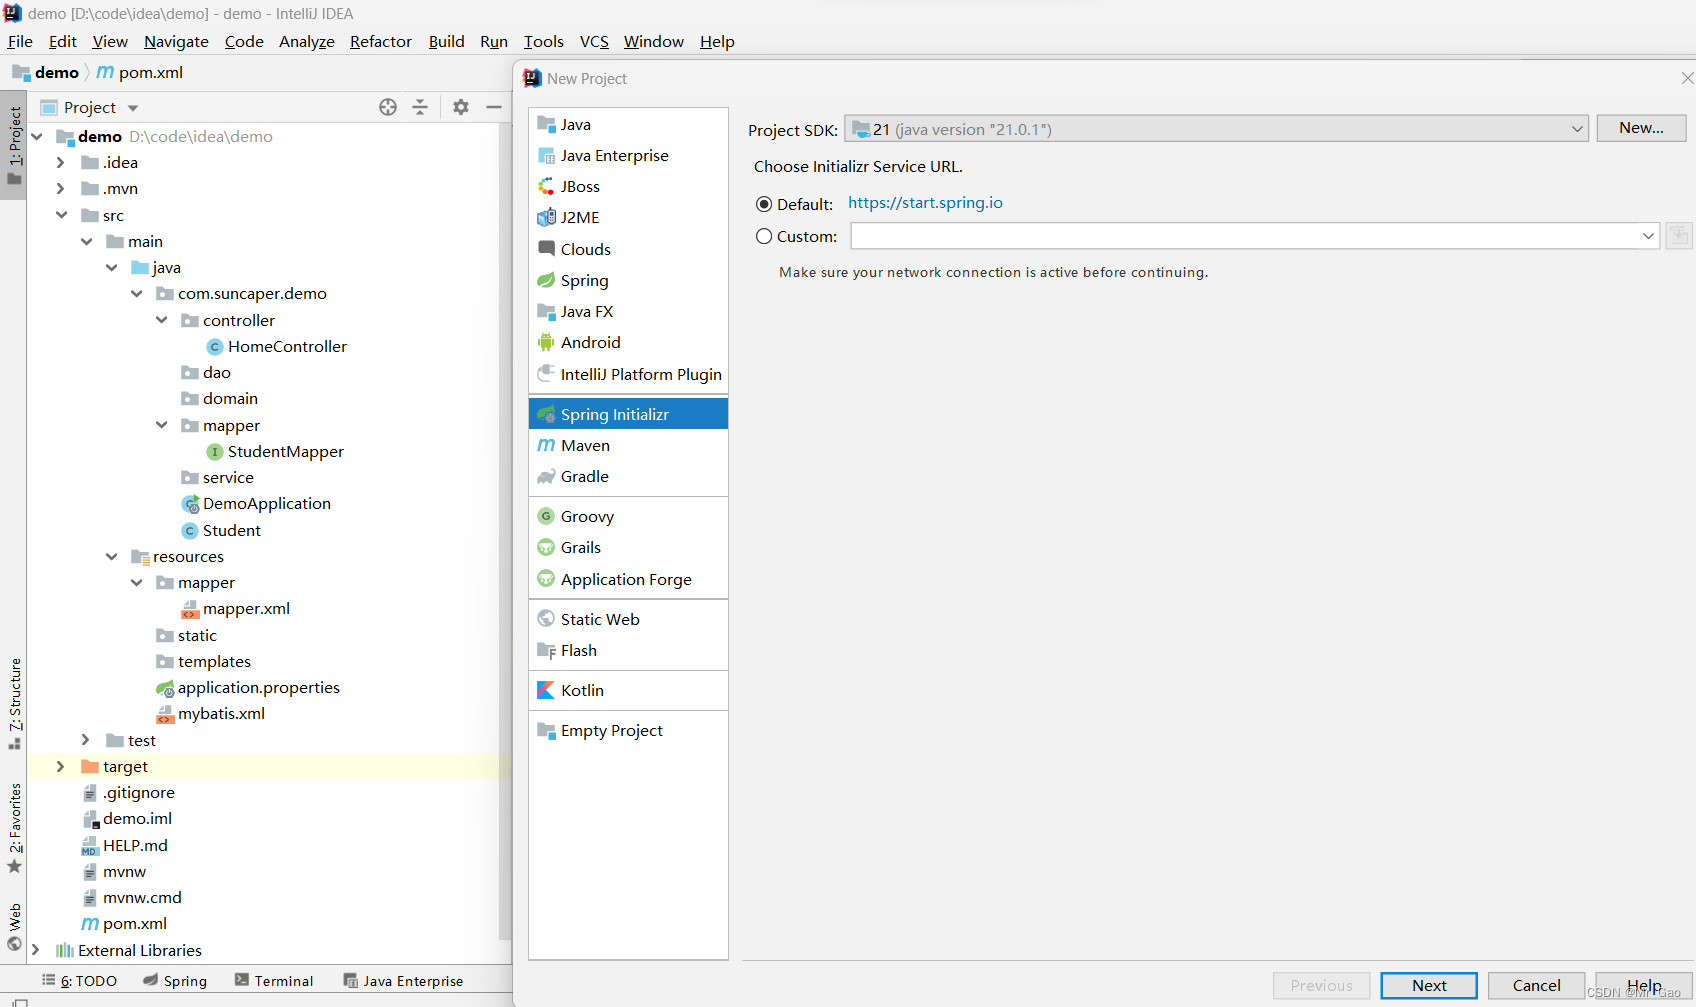Open Custom URL history dropdown arrow

tap(1648, 236)
